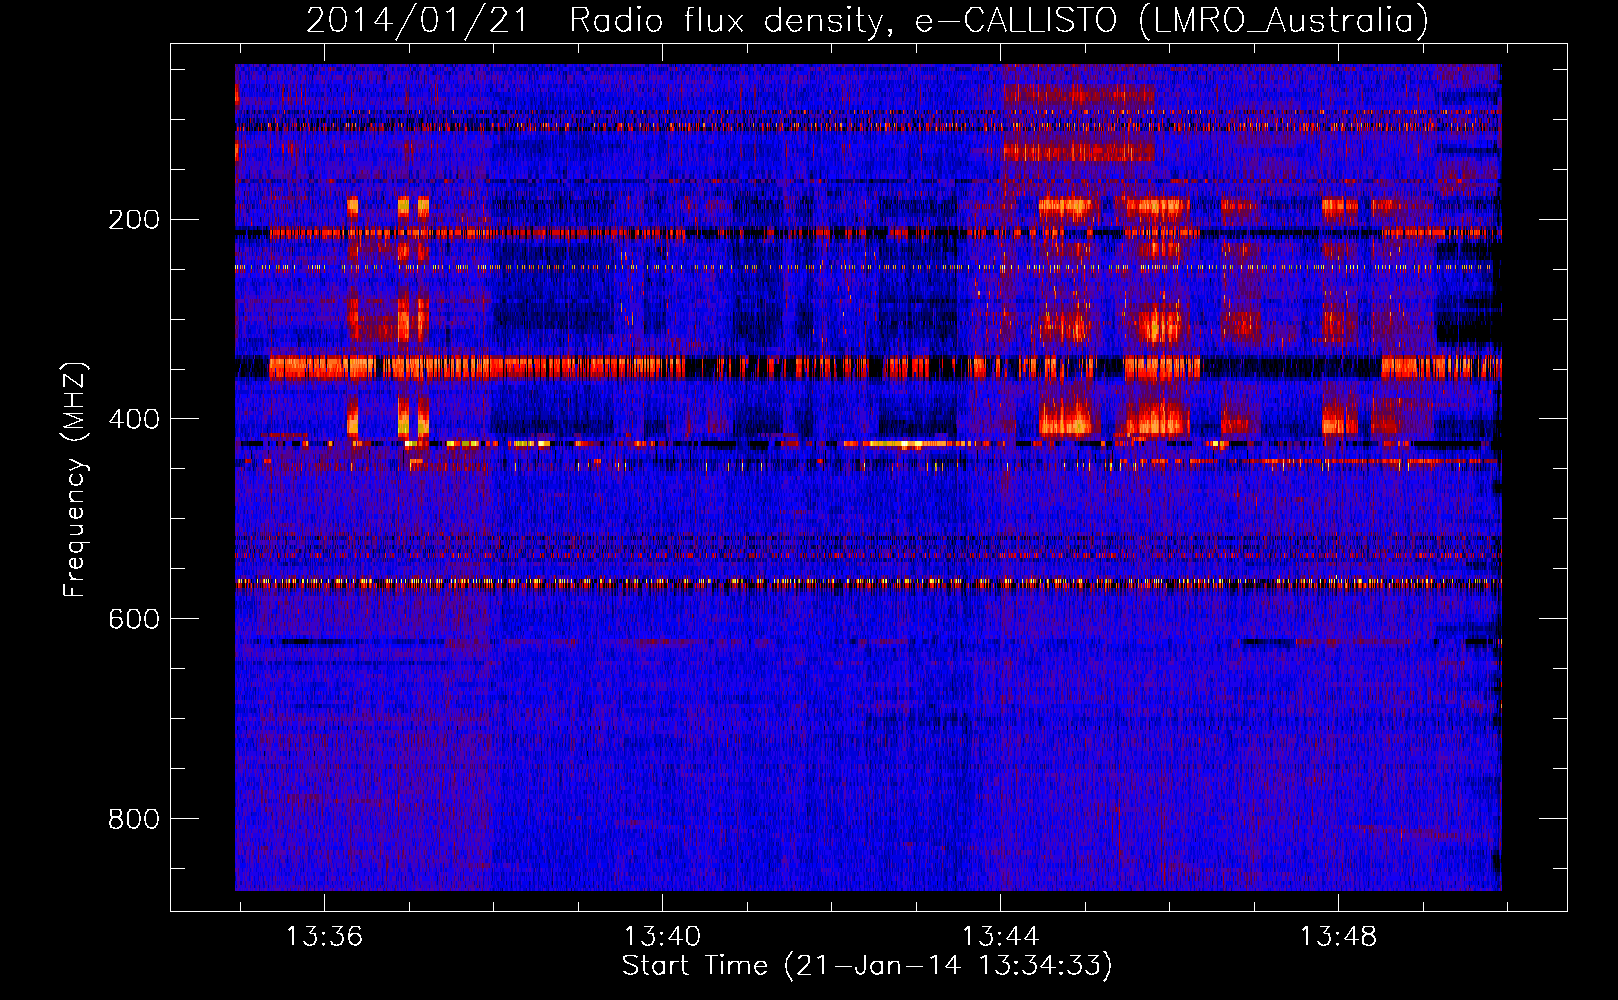Click the 400 frequency tick label

point(134,419)
